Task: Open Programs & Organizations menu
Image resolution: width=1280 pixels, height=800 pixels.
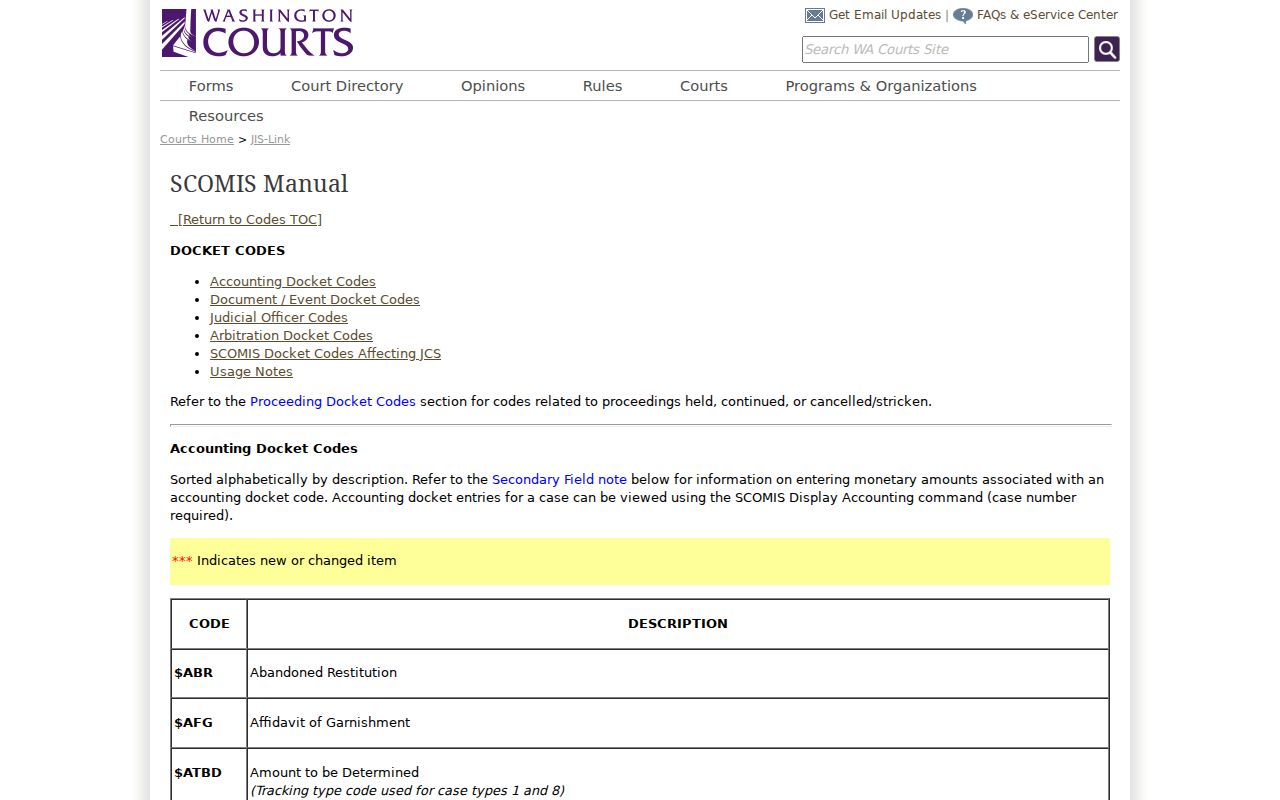Action: pos(881,86)
